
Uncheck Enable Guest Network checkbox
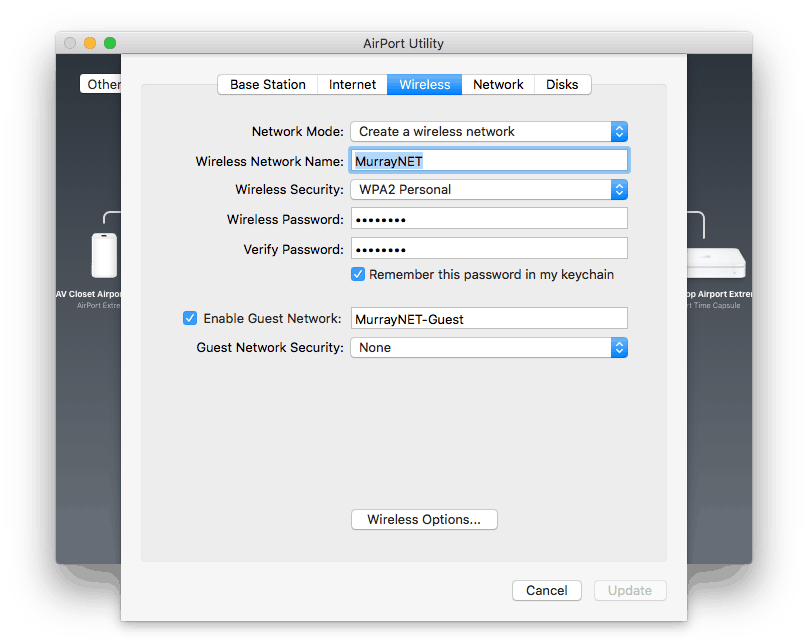pos(190,318)
